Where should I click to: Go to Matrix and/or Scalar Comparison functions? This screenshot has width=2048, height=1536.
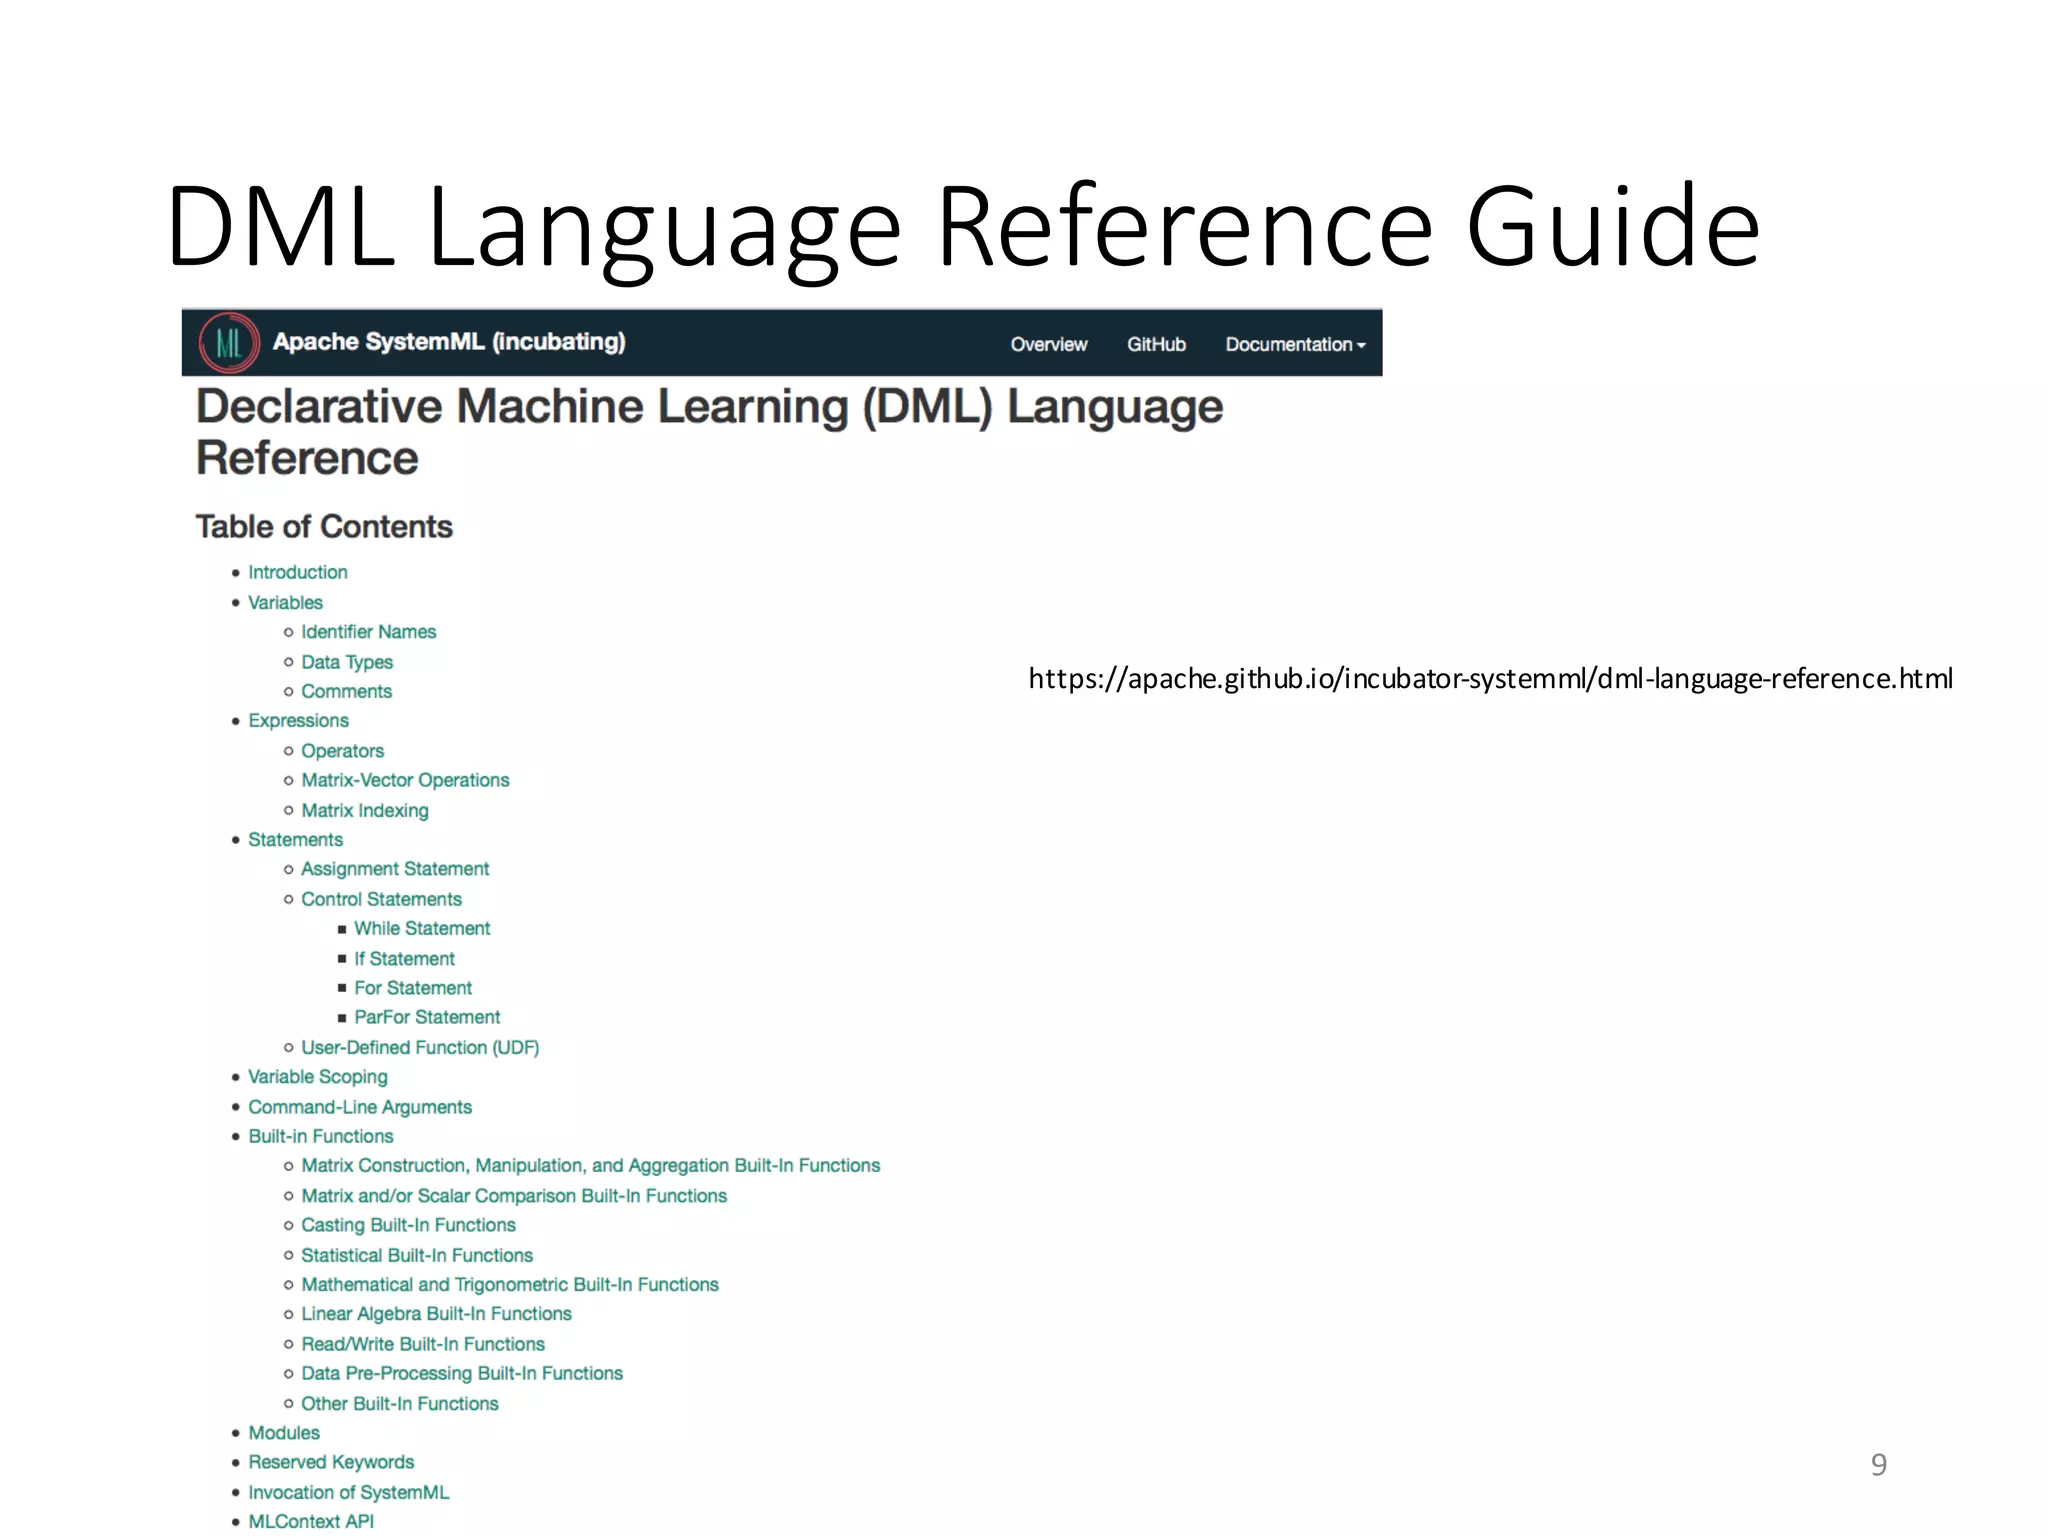pyautogui.click(x=514, y=1196)
